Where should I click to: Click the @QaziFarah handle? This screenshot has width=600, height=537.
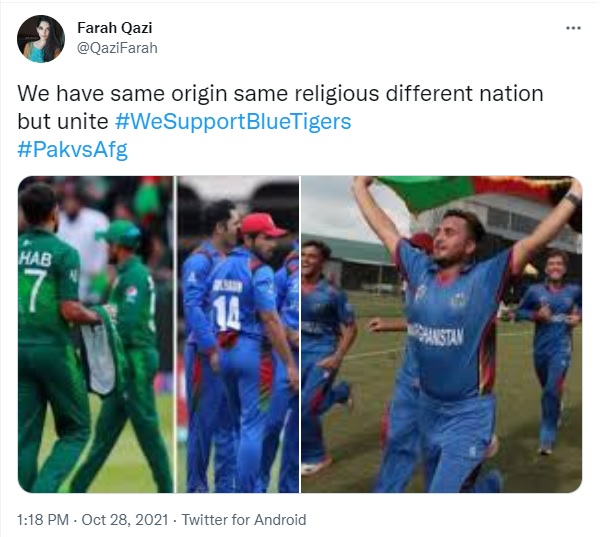point(117,48)
